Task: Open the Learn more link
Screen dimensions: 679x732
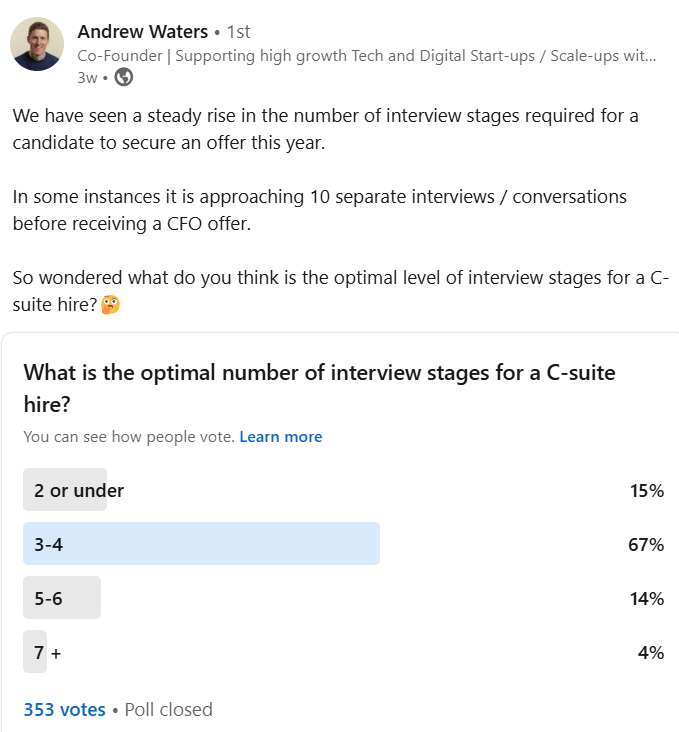Action: (x=281, y=436)
